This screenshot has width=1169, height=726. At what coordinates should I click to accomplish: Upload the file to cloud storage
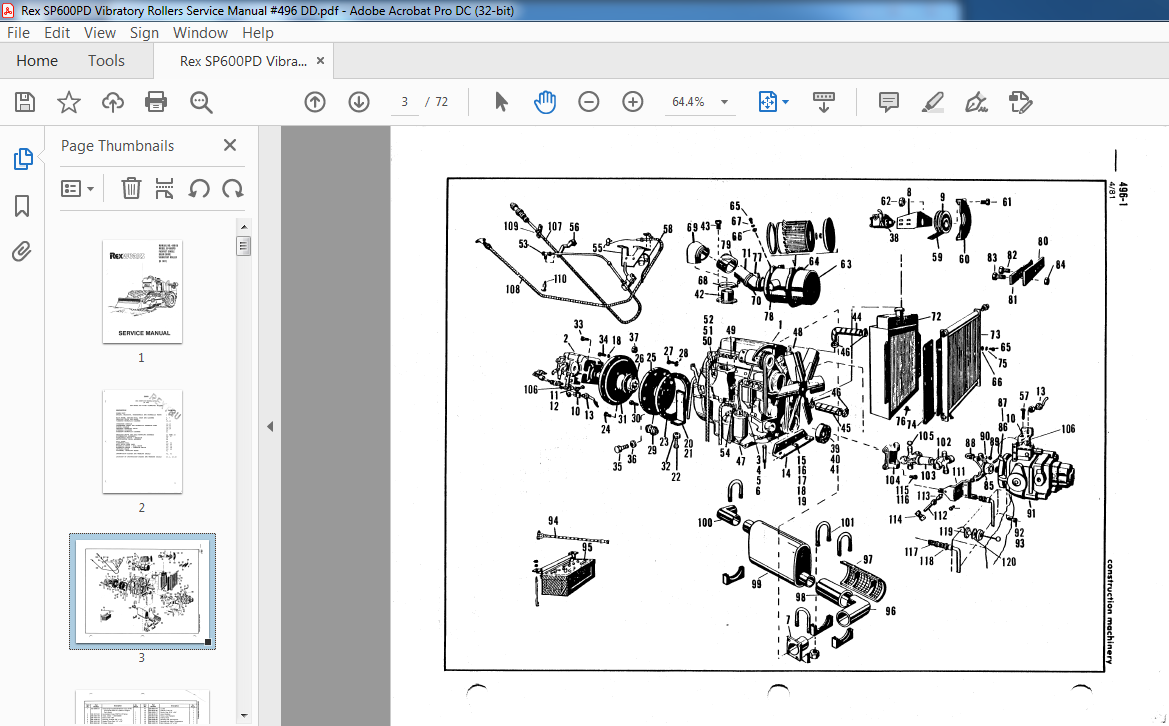pos(113,102)
